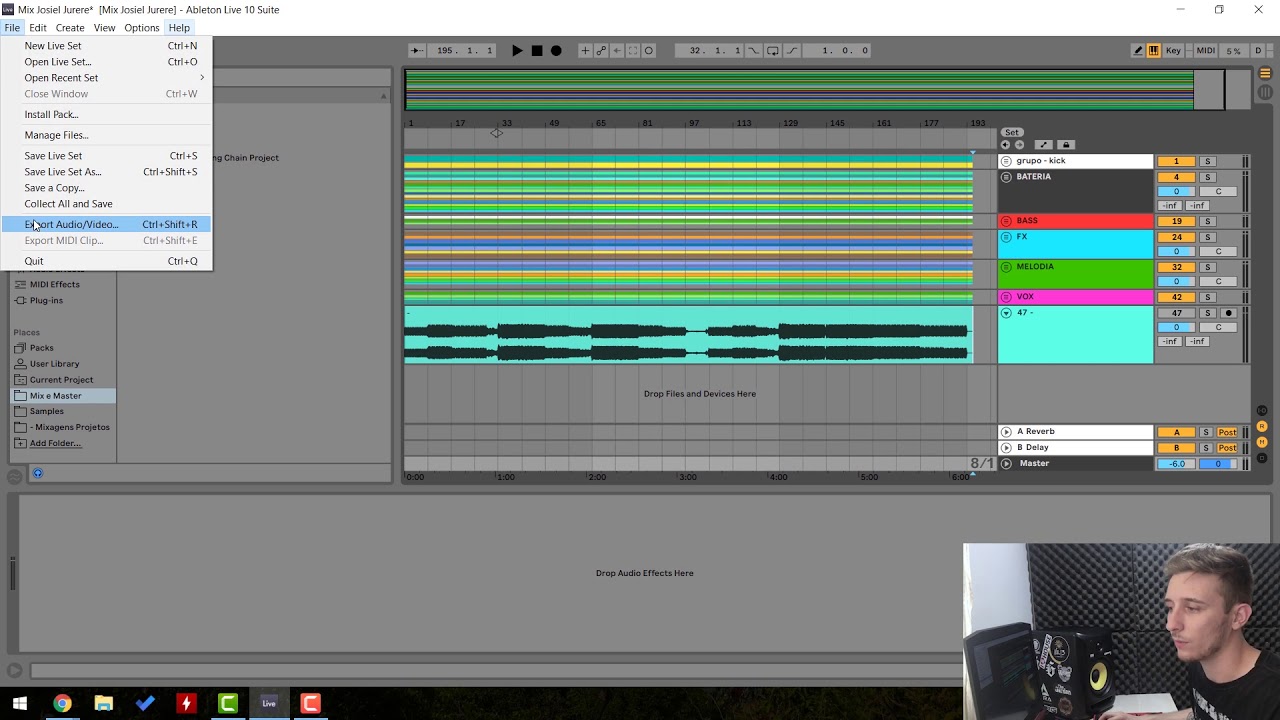
Task: Enable Draw Mode pencil icon
Action: (x=1138, y=50)
